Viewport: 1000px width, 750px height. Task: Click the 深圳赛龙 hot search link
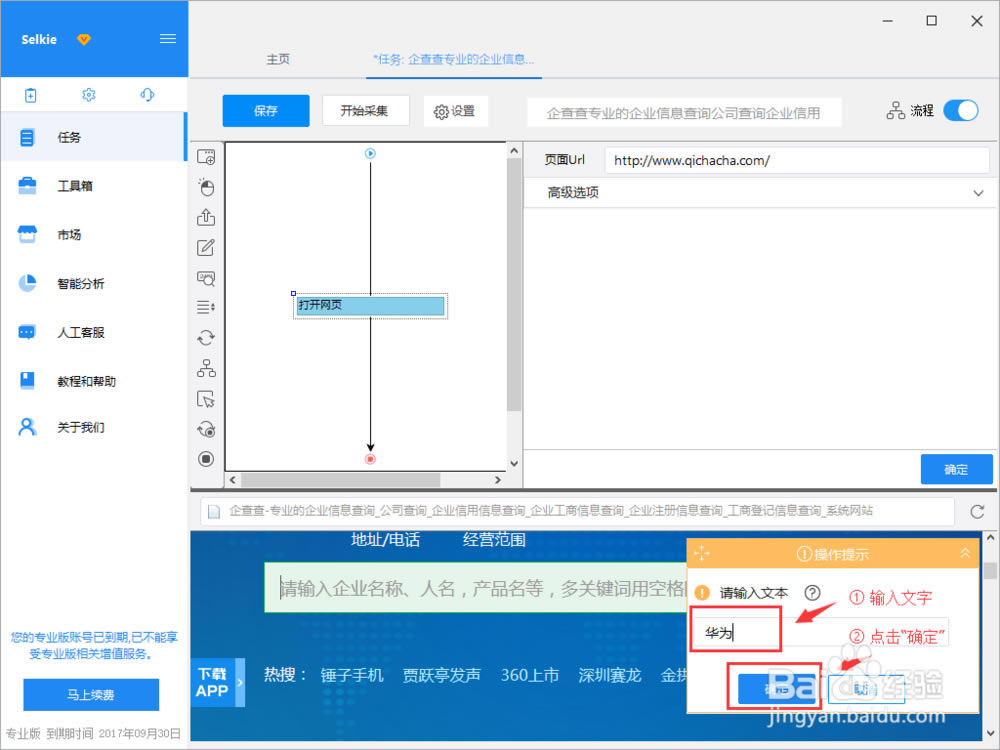[x=610, y=675]
